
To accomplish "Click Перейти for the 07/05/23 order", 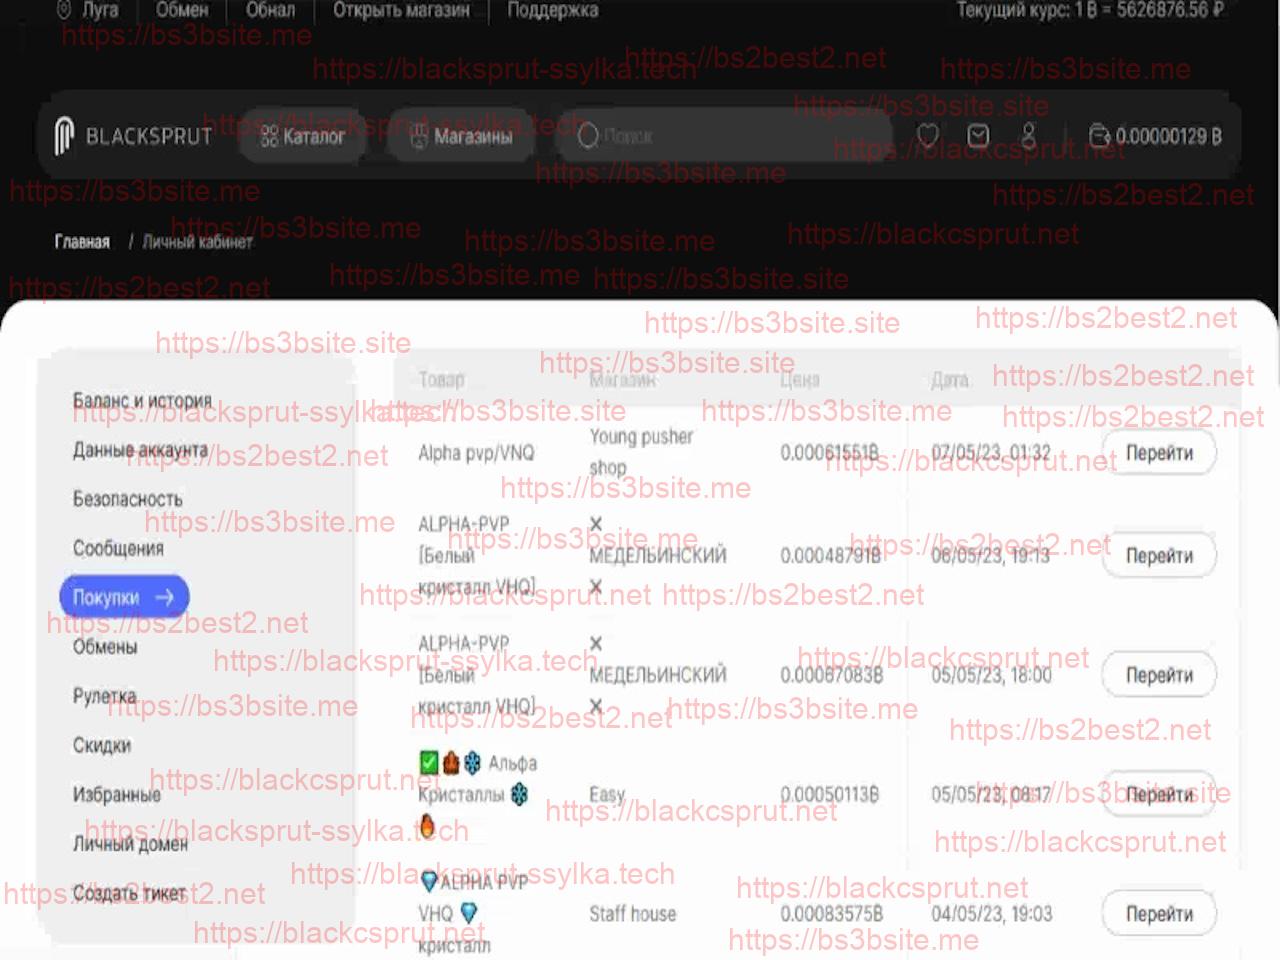I will (x=1159, y=453).
